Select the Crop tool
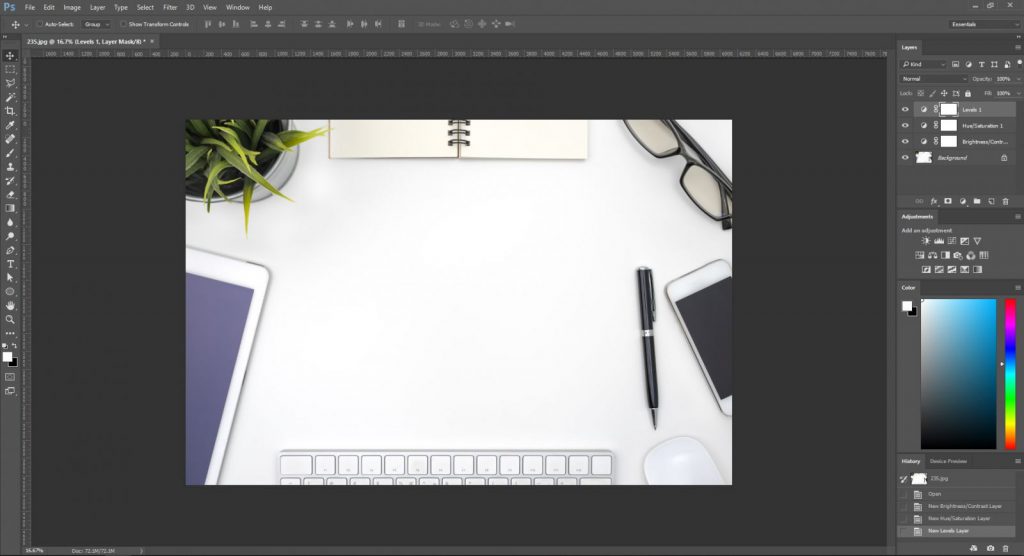Image resolution: width=1024 pixels, height=556 pixels. (10, 111)
